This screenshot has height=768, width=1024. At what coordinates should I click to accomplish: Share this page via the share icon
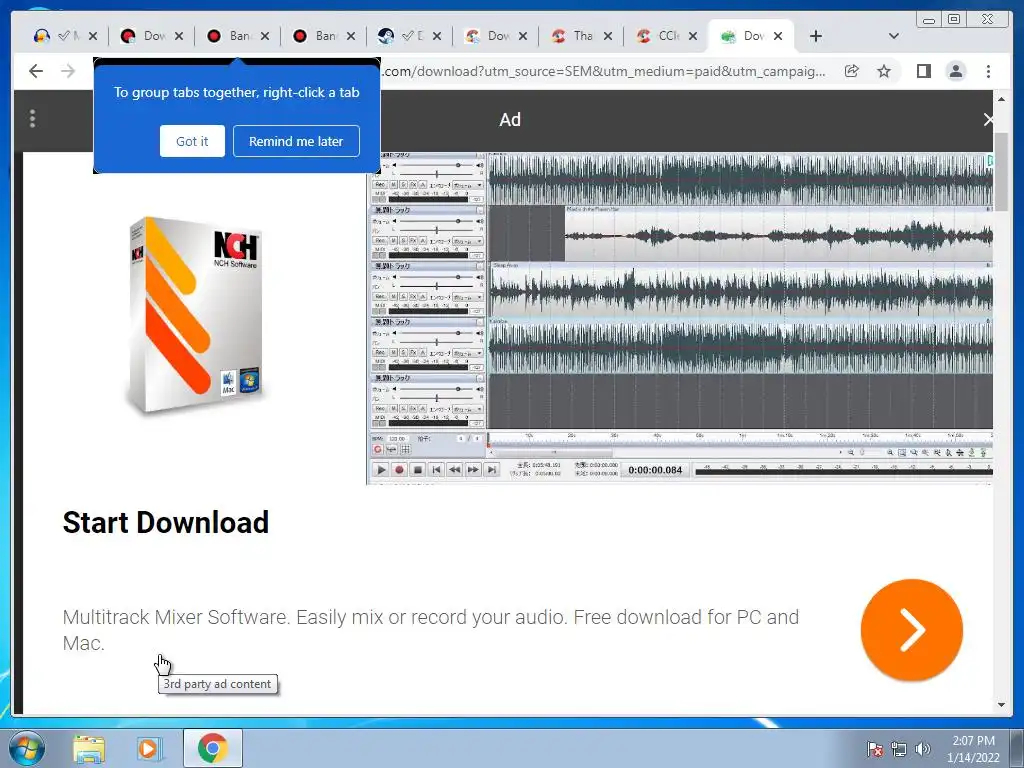tap(851, 71)
